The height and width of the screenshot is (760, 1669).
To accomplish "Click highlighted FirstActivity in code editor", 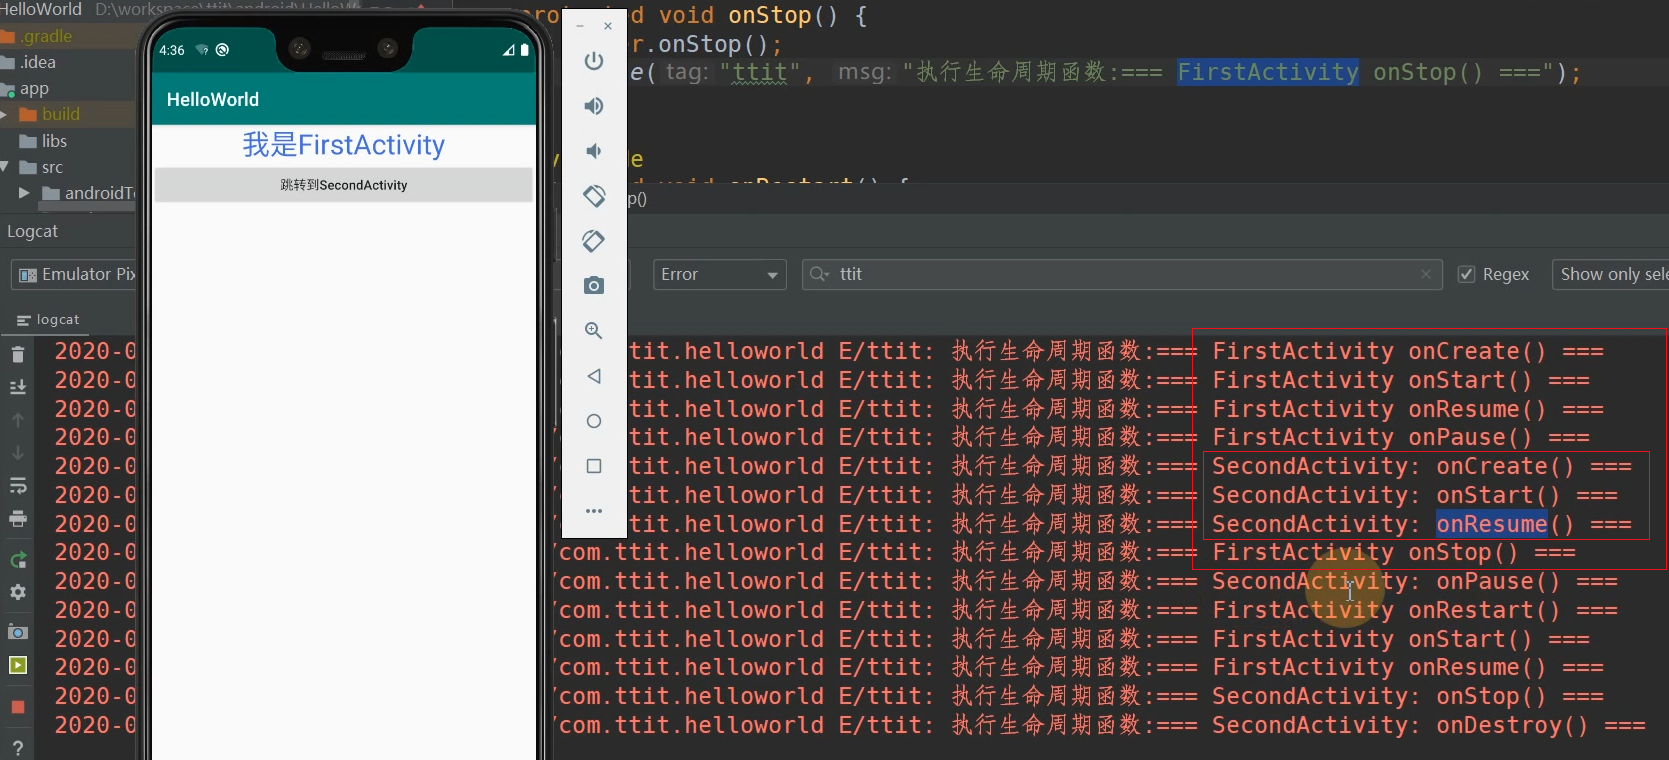I will [1267, 72].
